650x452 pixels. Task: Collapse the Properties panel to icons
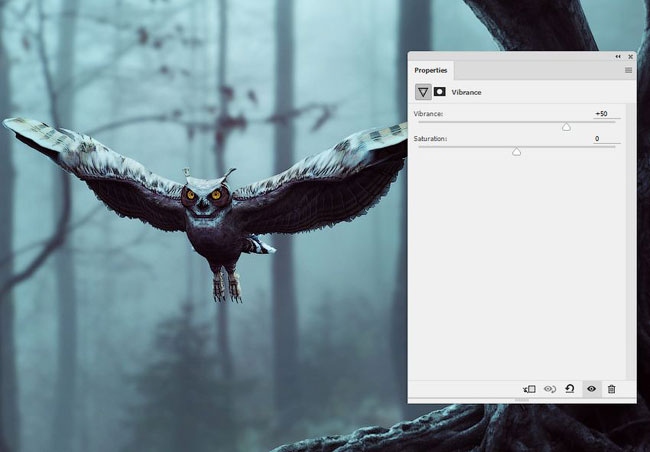[x=618, y=56]
